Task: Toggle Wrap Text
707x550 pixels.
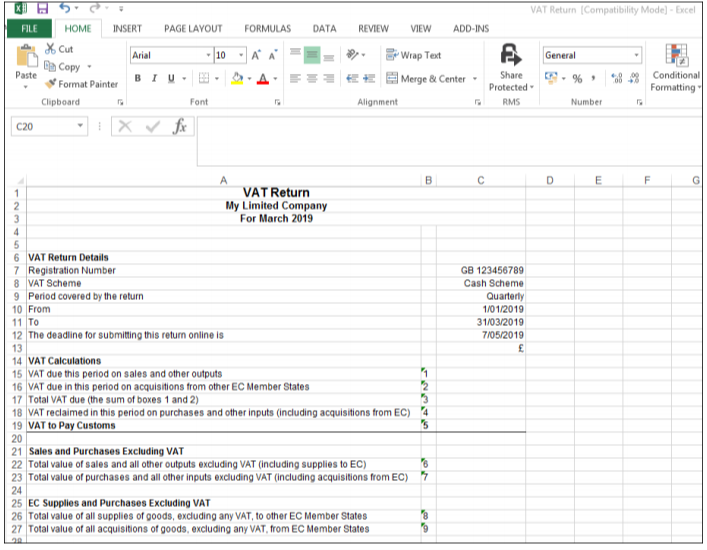Action: tap(413, 55)
